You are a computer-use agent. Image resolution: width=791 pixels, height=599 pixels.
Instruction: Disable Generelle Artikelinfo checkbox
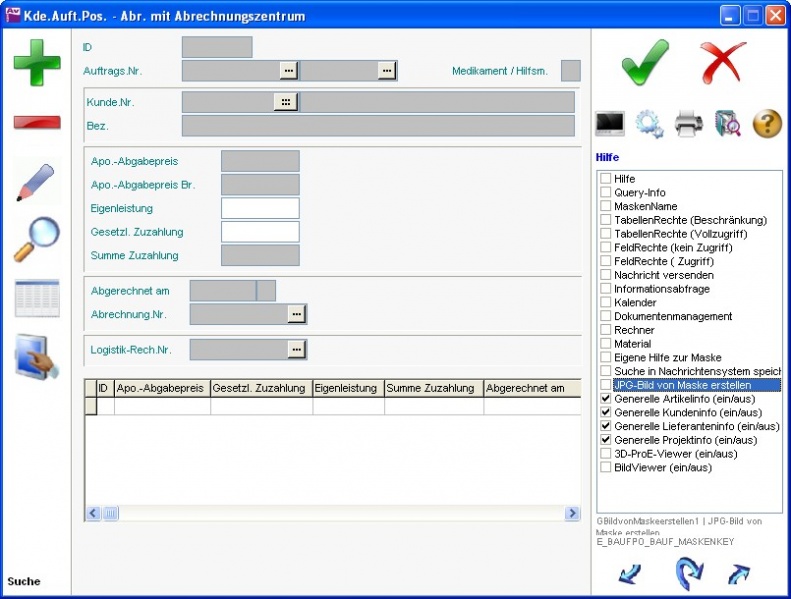(606, 398)
